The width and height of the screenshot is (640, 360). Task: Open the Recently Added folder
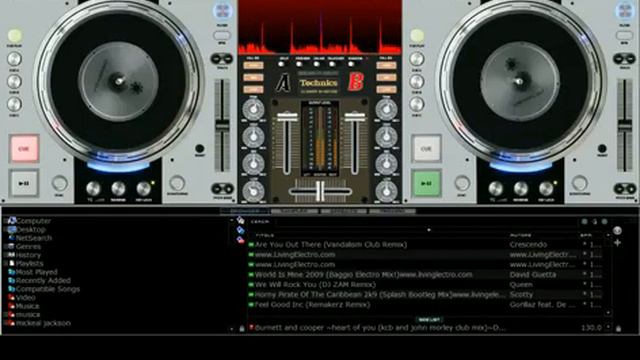43,280
